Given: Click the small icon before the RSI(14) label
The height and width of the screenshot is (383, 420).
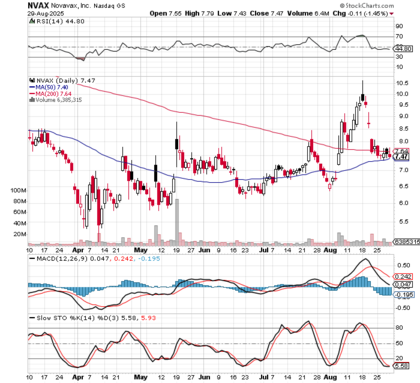Looking at the screenshot, I should [x=32, y=21].
